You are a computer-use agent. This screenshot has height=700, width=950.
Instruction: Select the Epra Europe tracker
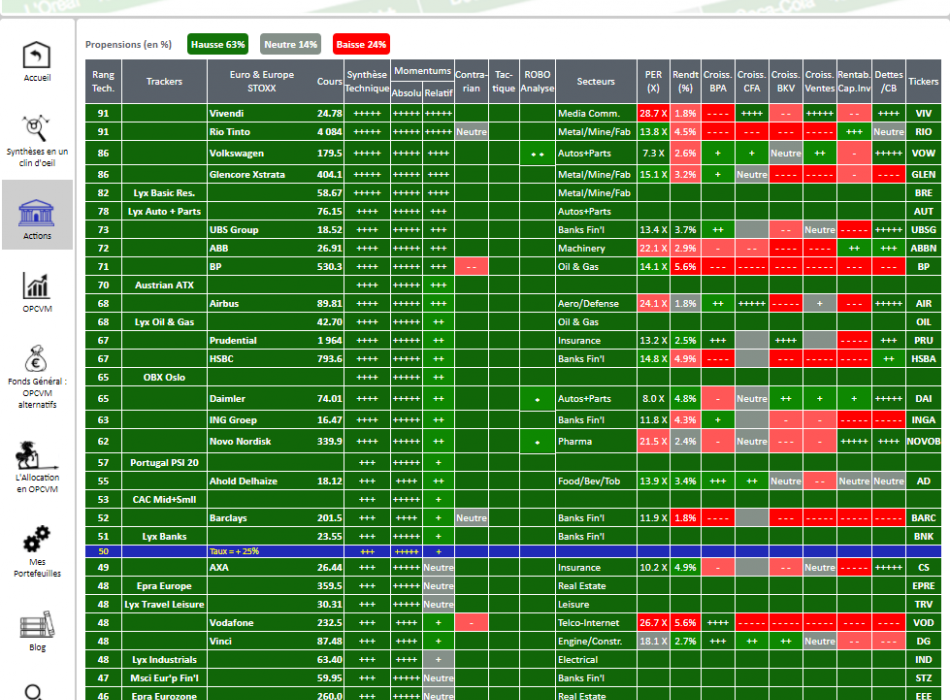(164, 586)
